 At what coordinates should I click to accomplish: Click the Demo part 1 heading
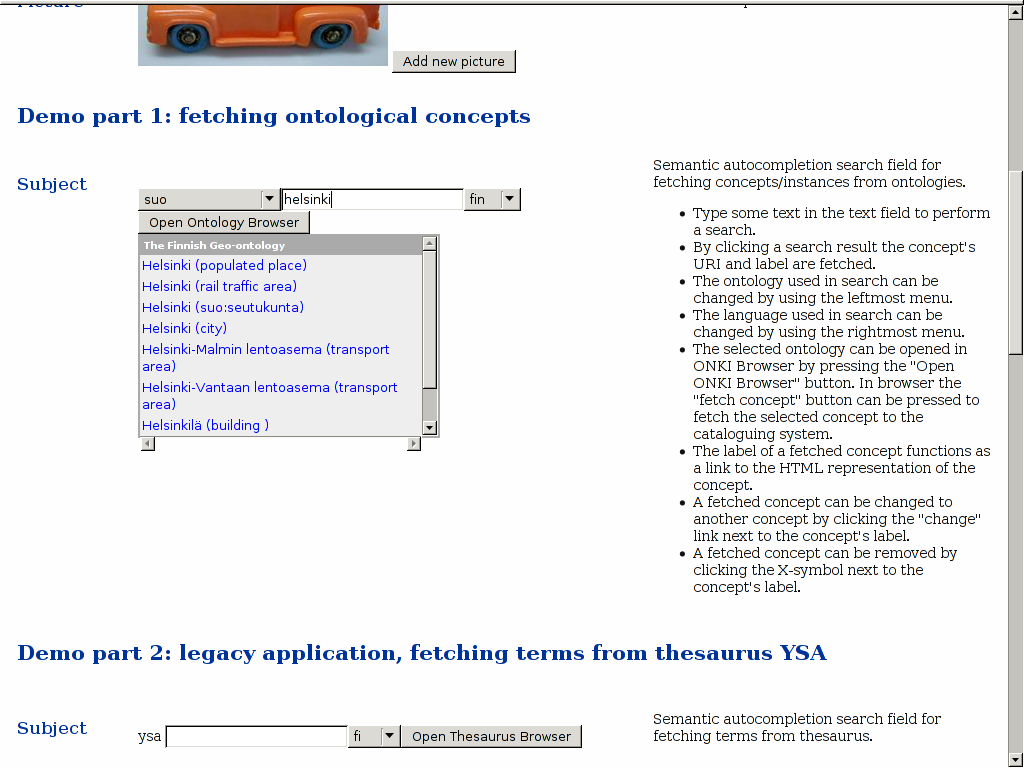(x=274, y=116)
